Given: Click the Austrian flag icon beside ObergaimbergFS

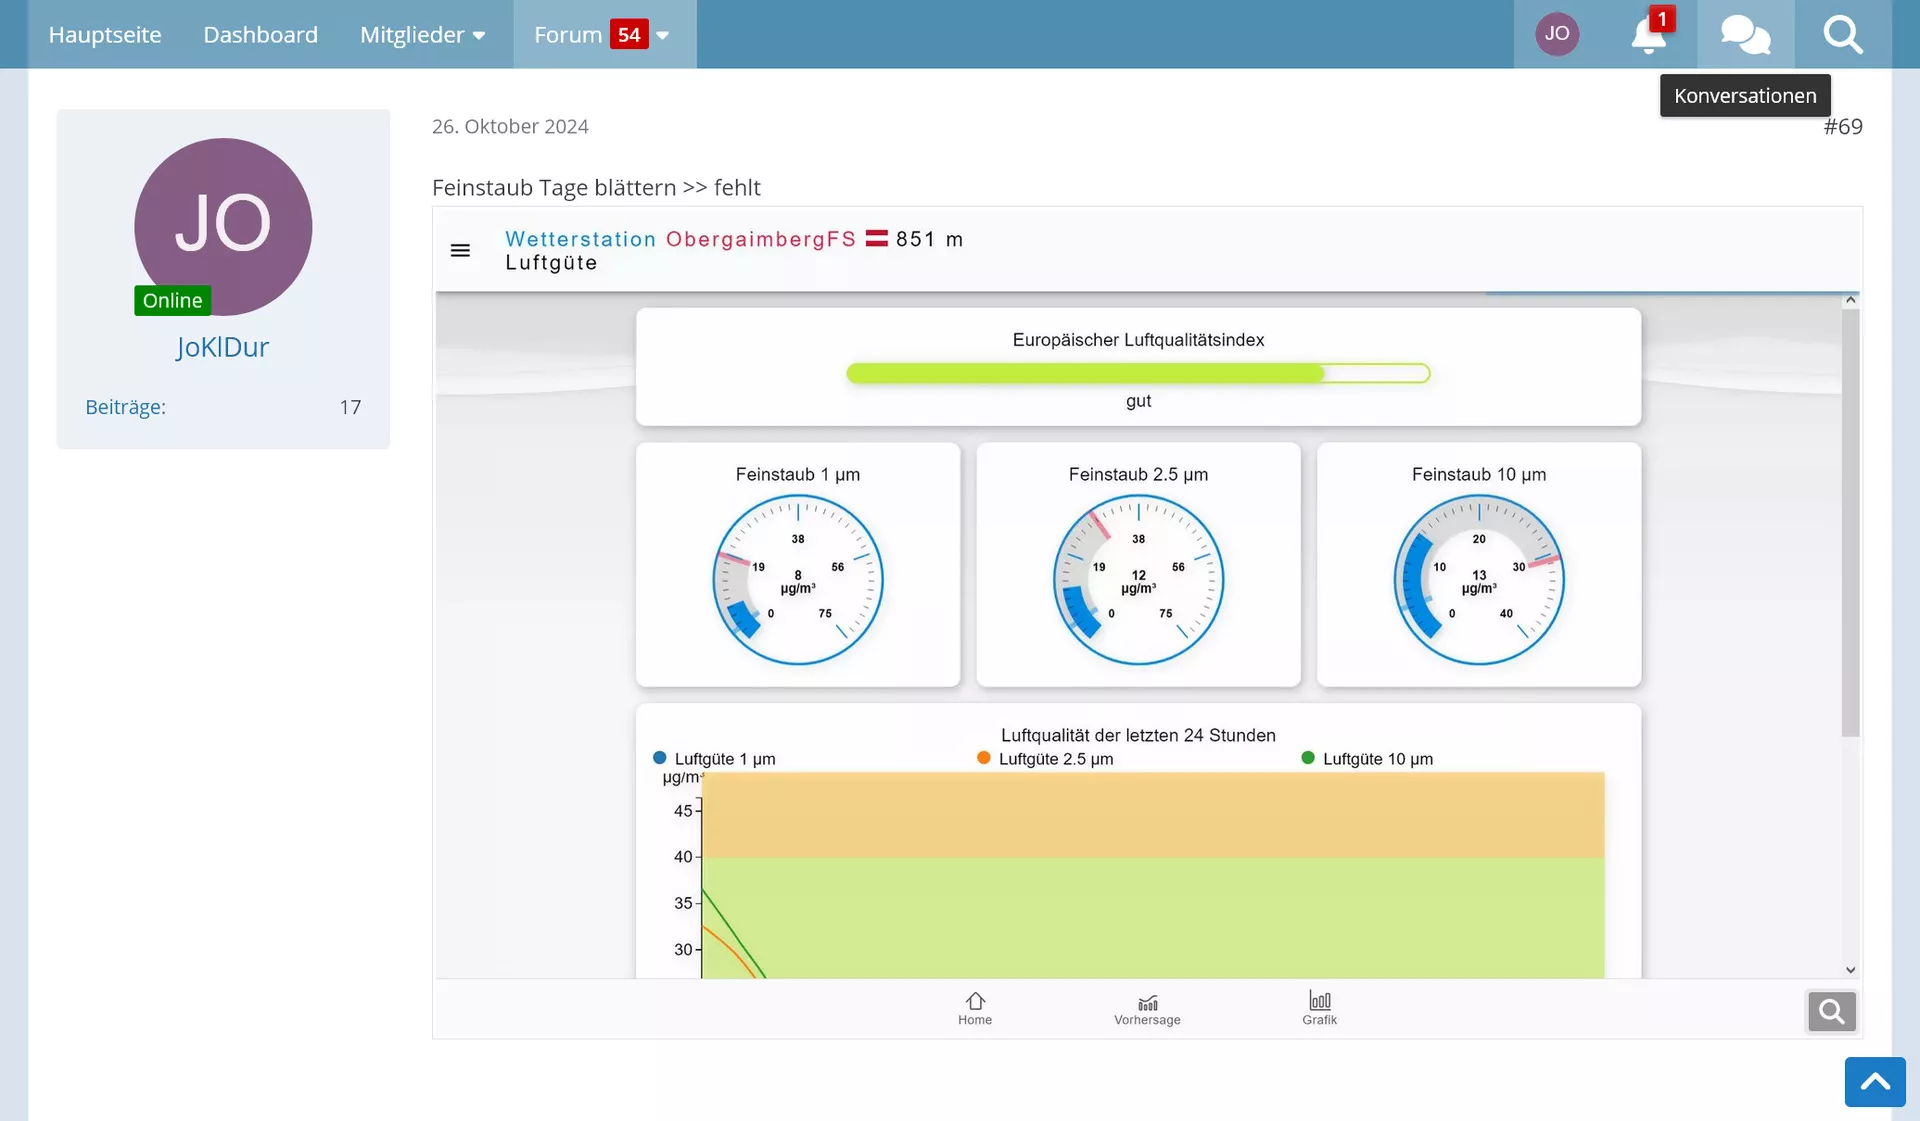Looking at the screenshot, I should click(x=876, y=238).
